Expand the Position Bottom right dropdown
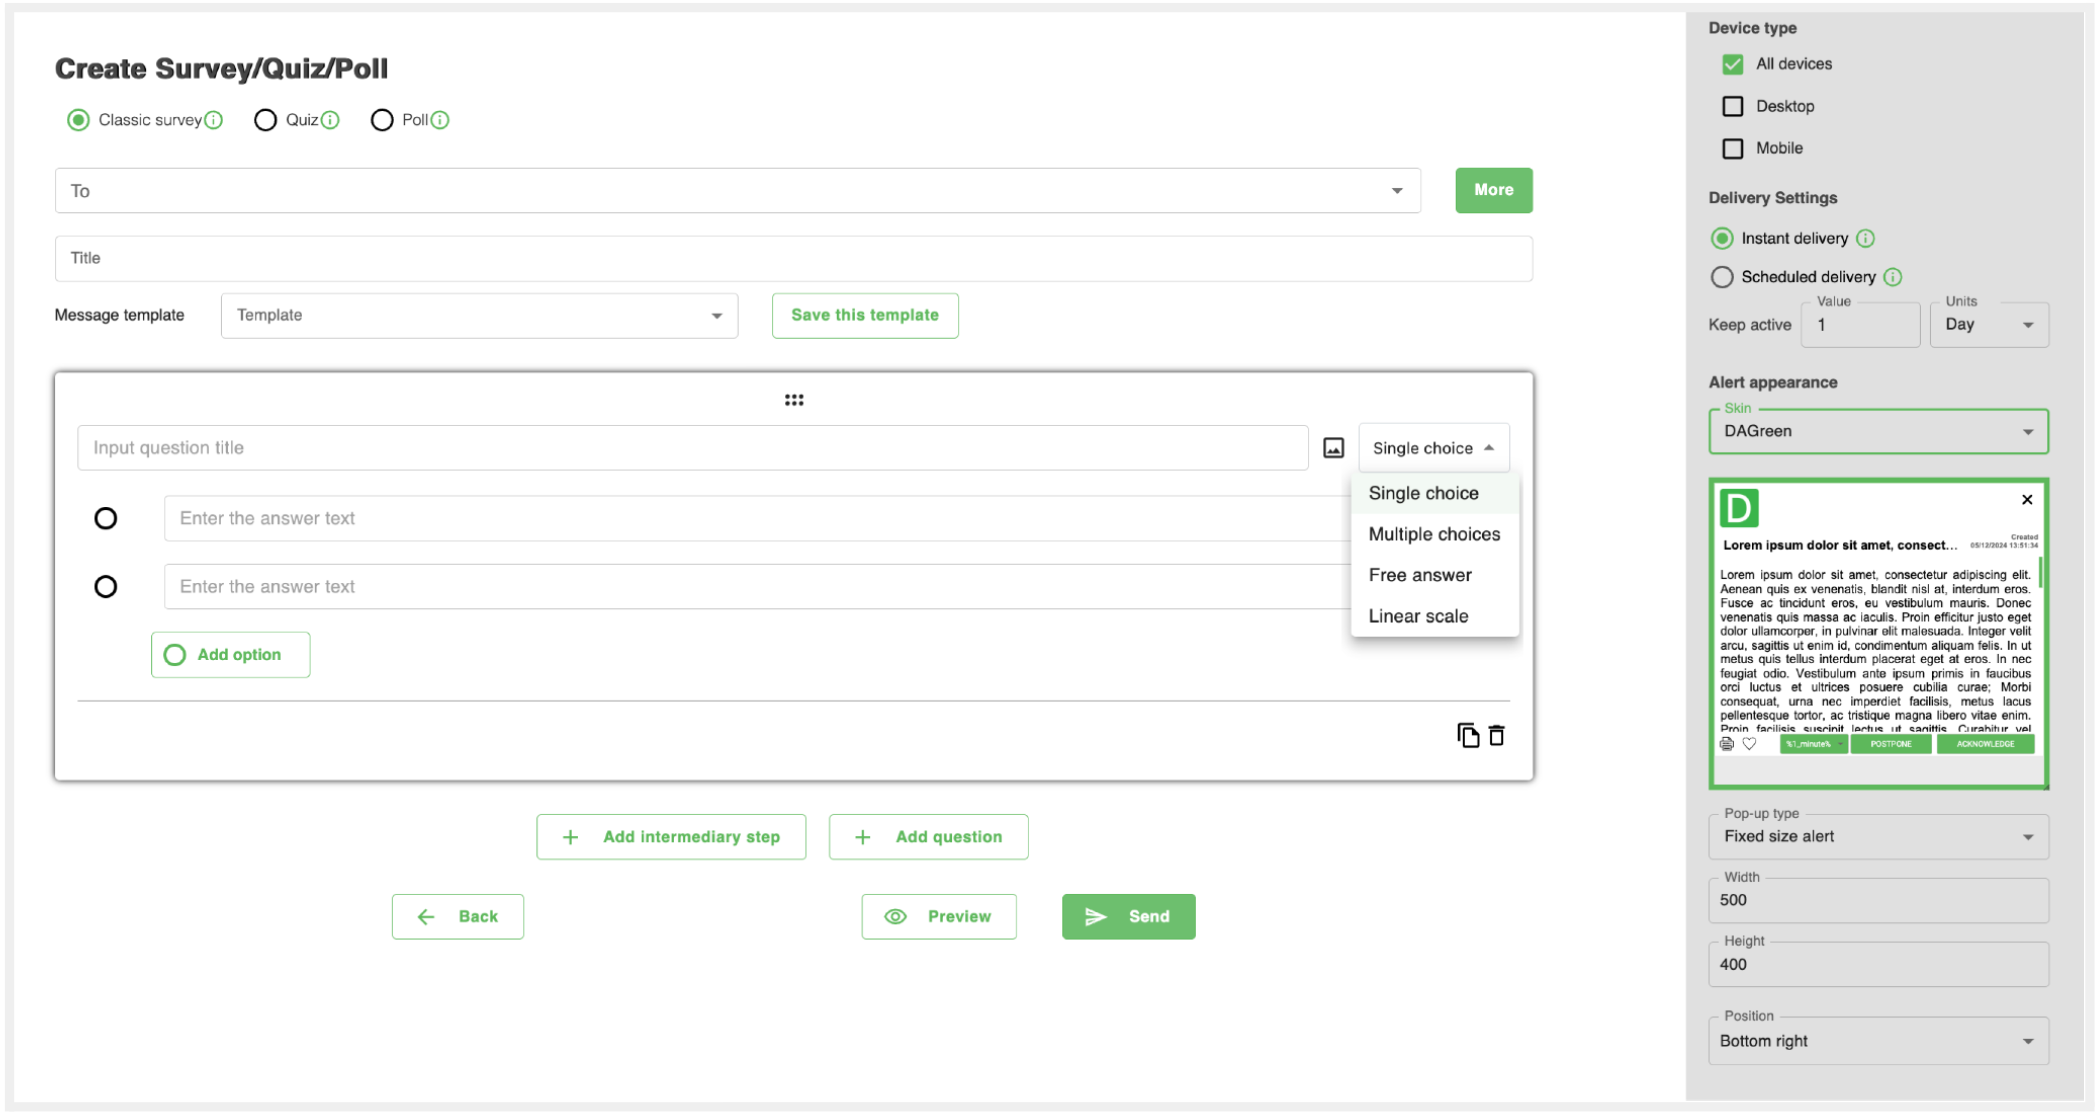The width and height of the screenshot is (2096, 1112). tap(1878, 1041)
